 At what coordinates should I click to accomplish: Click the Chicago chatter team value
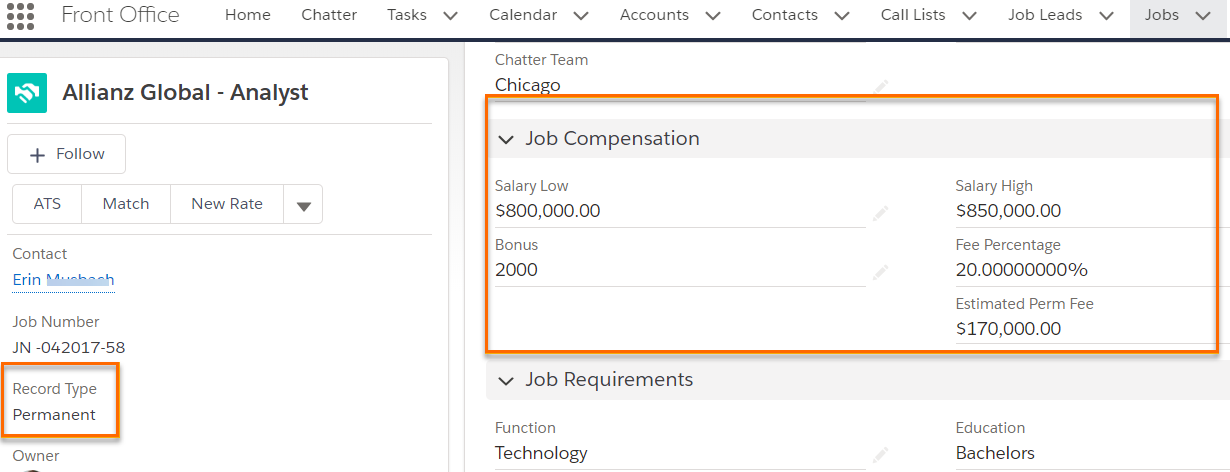[528, 85]
